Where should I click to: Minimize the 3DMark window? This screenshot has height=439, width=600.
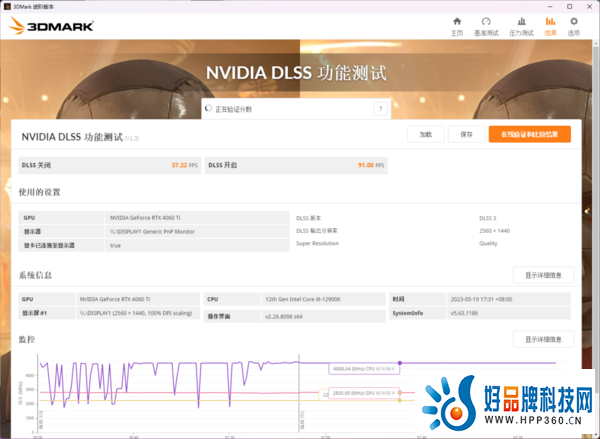click(x=550, y=7)
